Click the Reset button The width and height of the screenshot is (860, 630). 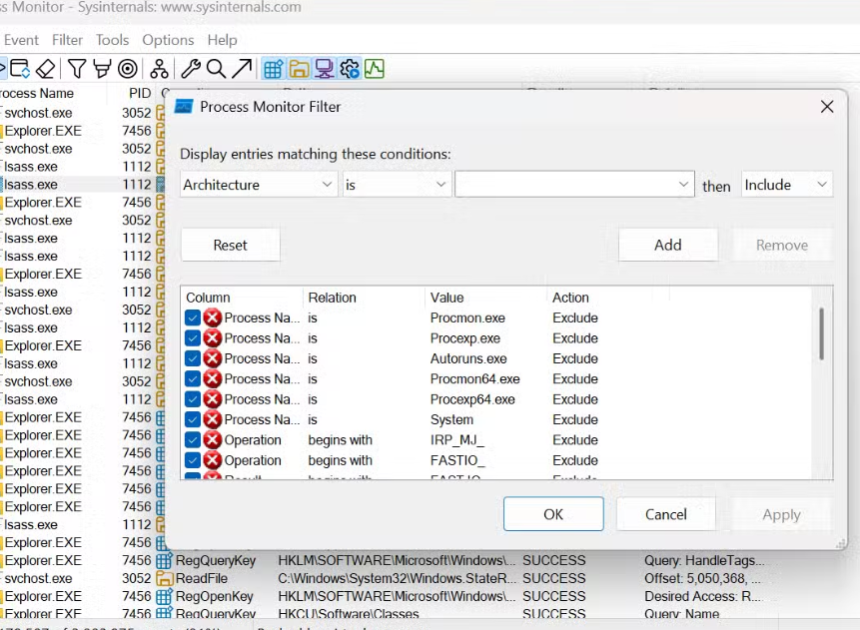click(230, 245)
